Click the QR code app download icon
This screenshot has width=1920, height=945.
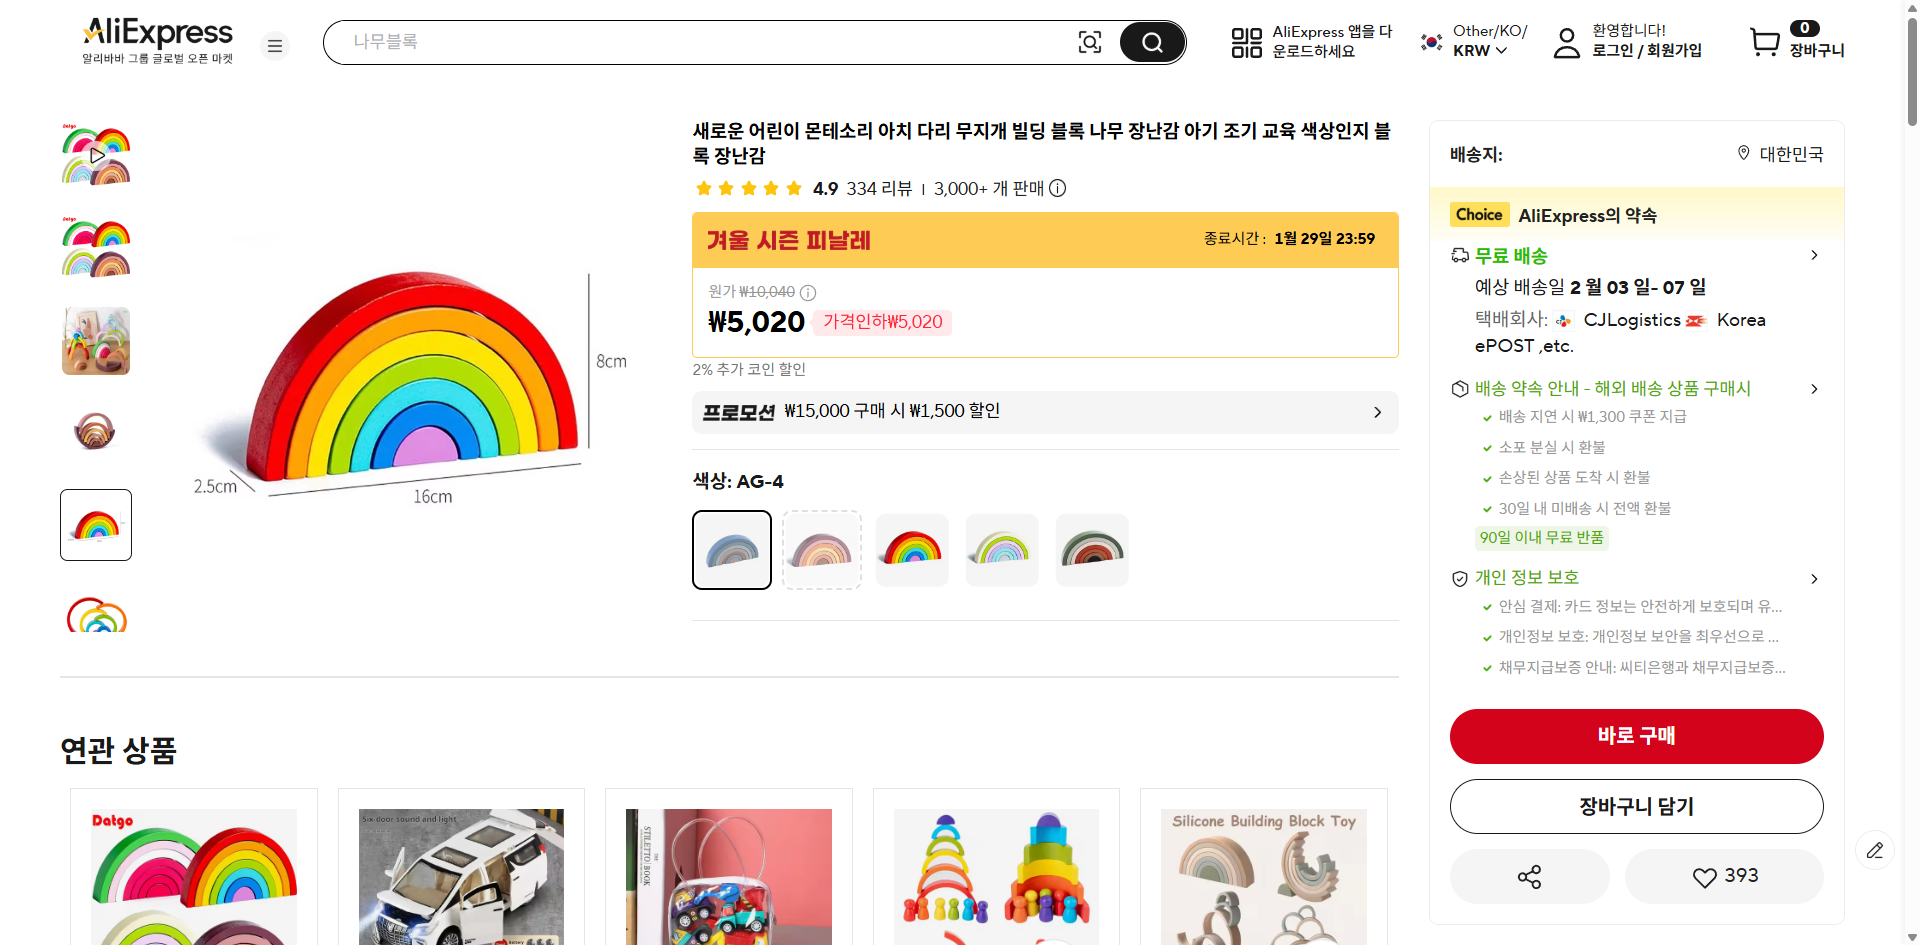(x=1246, y=42)
